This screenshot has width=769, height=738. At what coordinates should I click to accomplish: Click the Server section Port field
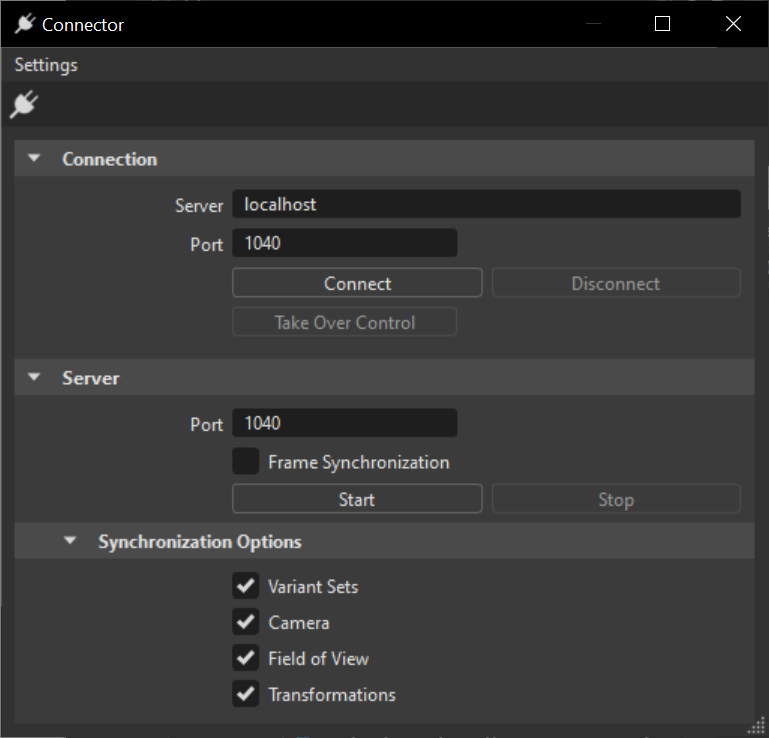pyautogui.click(x=344, y=423)
